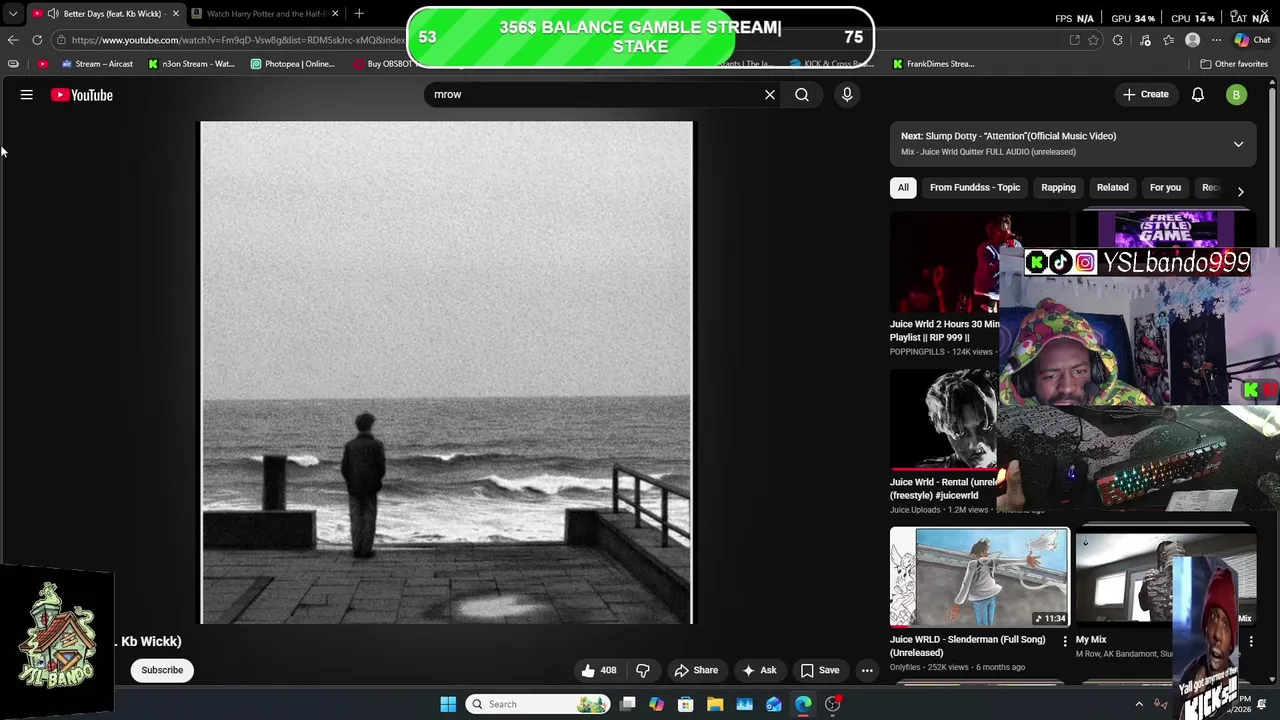Viewport: 1280px width, 720px height.
Task: Open the Create menu
Action: (x=1146, y=94)
